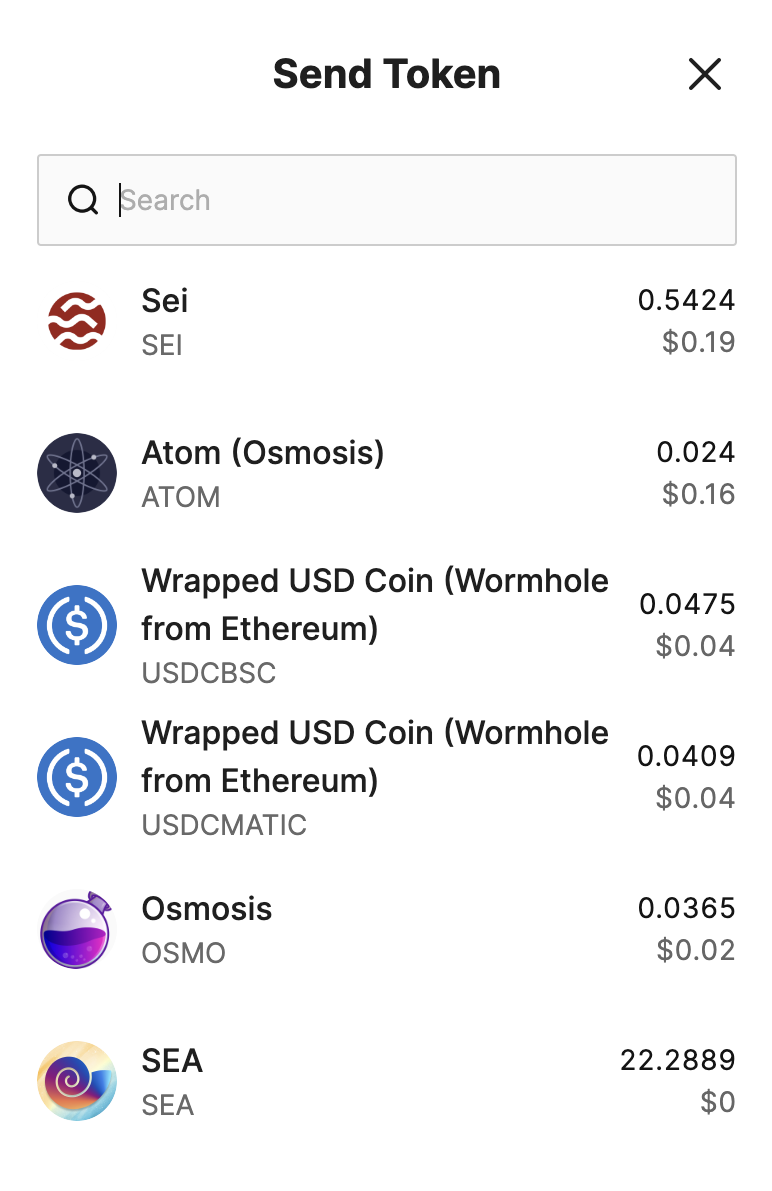The width and height of the screenshot is (772, 1191).
Task: Select the Osmosis potion flask icon
Action: (x=77, y=929)
